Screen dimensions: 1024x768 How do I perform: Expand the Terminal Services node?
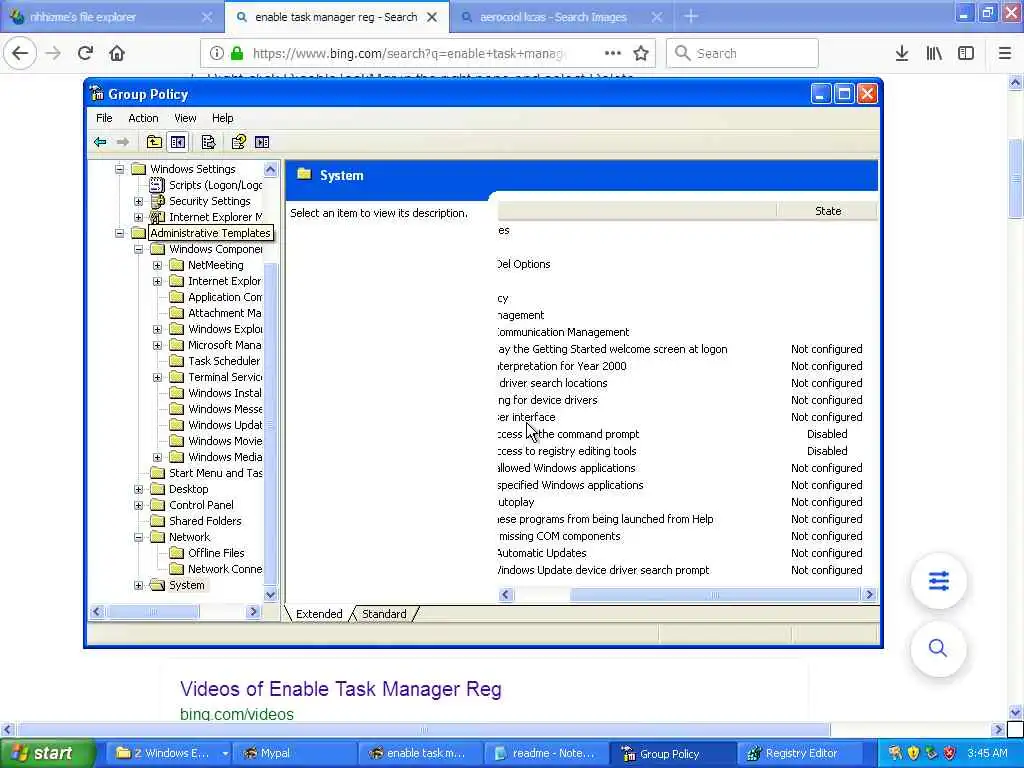157,377
